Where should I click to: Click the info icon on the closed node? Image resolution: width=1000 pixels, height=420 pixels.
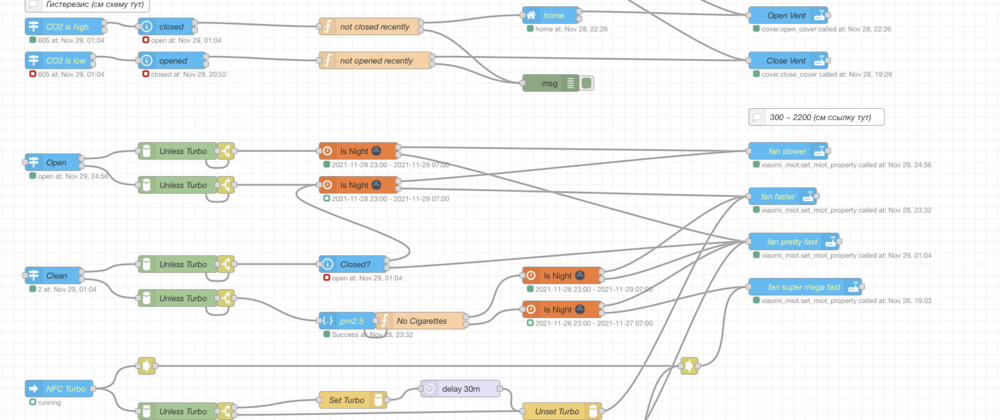point(146,27)
